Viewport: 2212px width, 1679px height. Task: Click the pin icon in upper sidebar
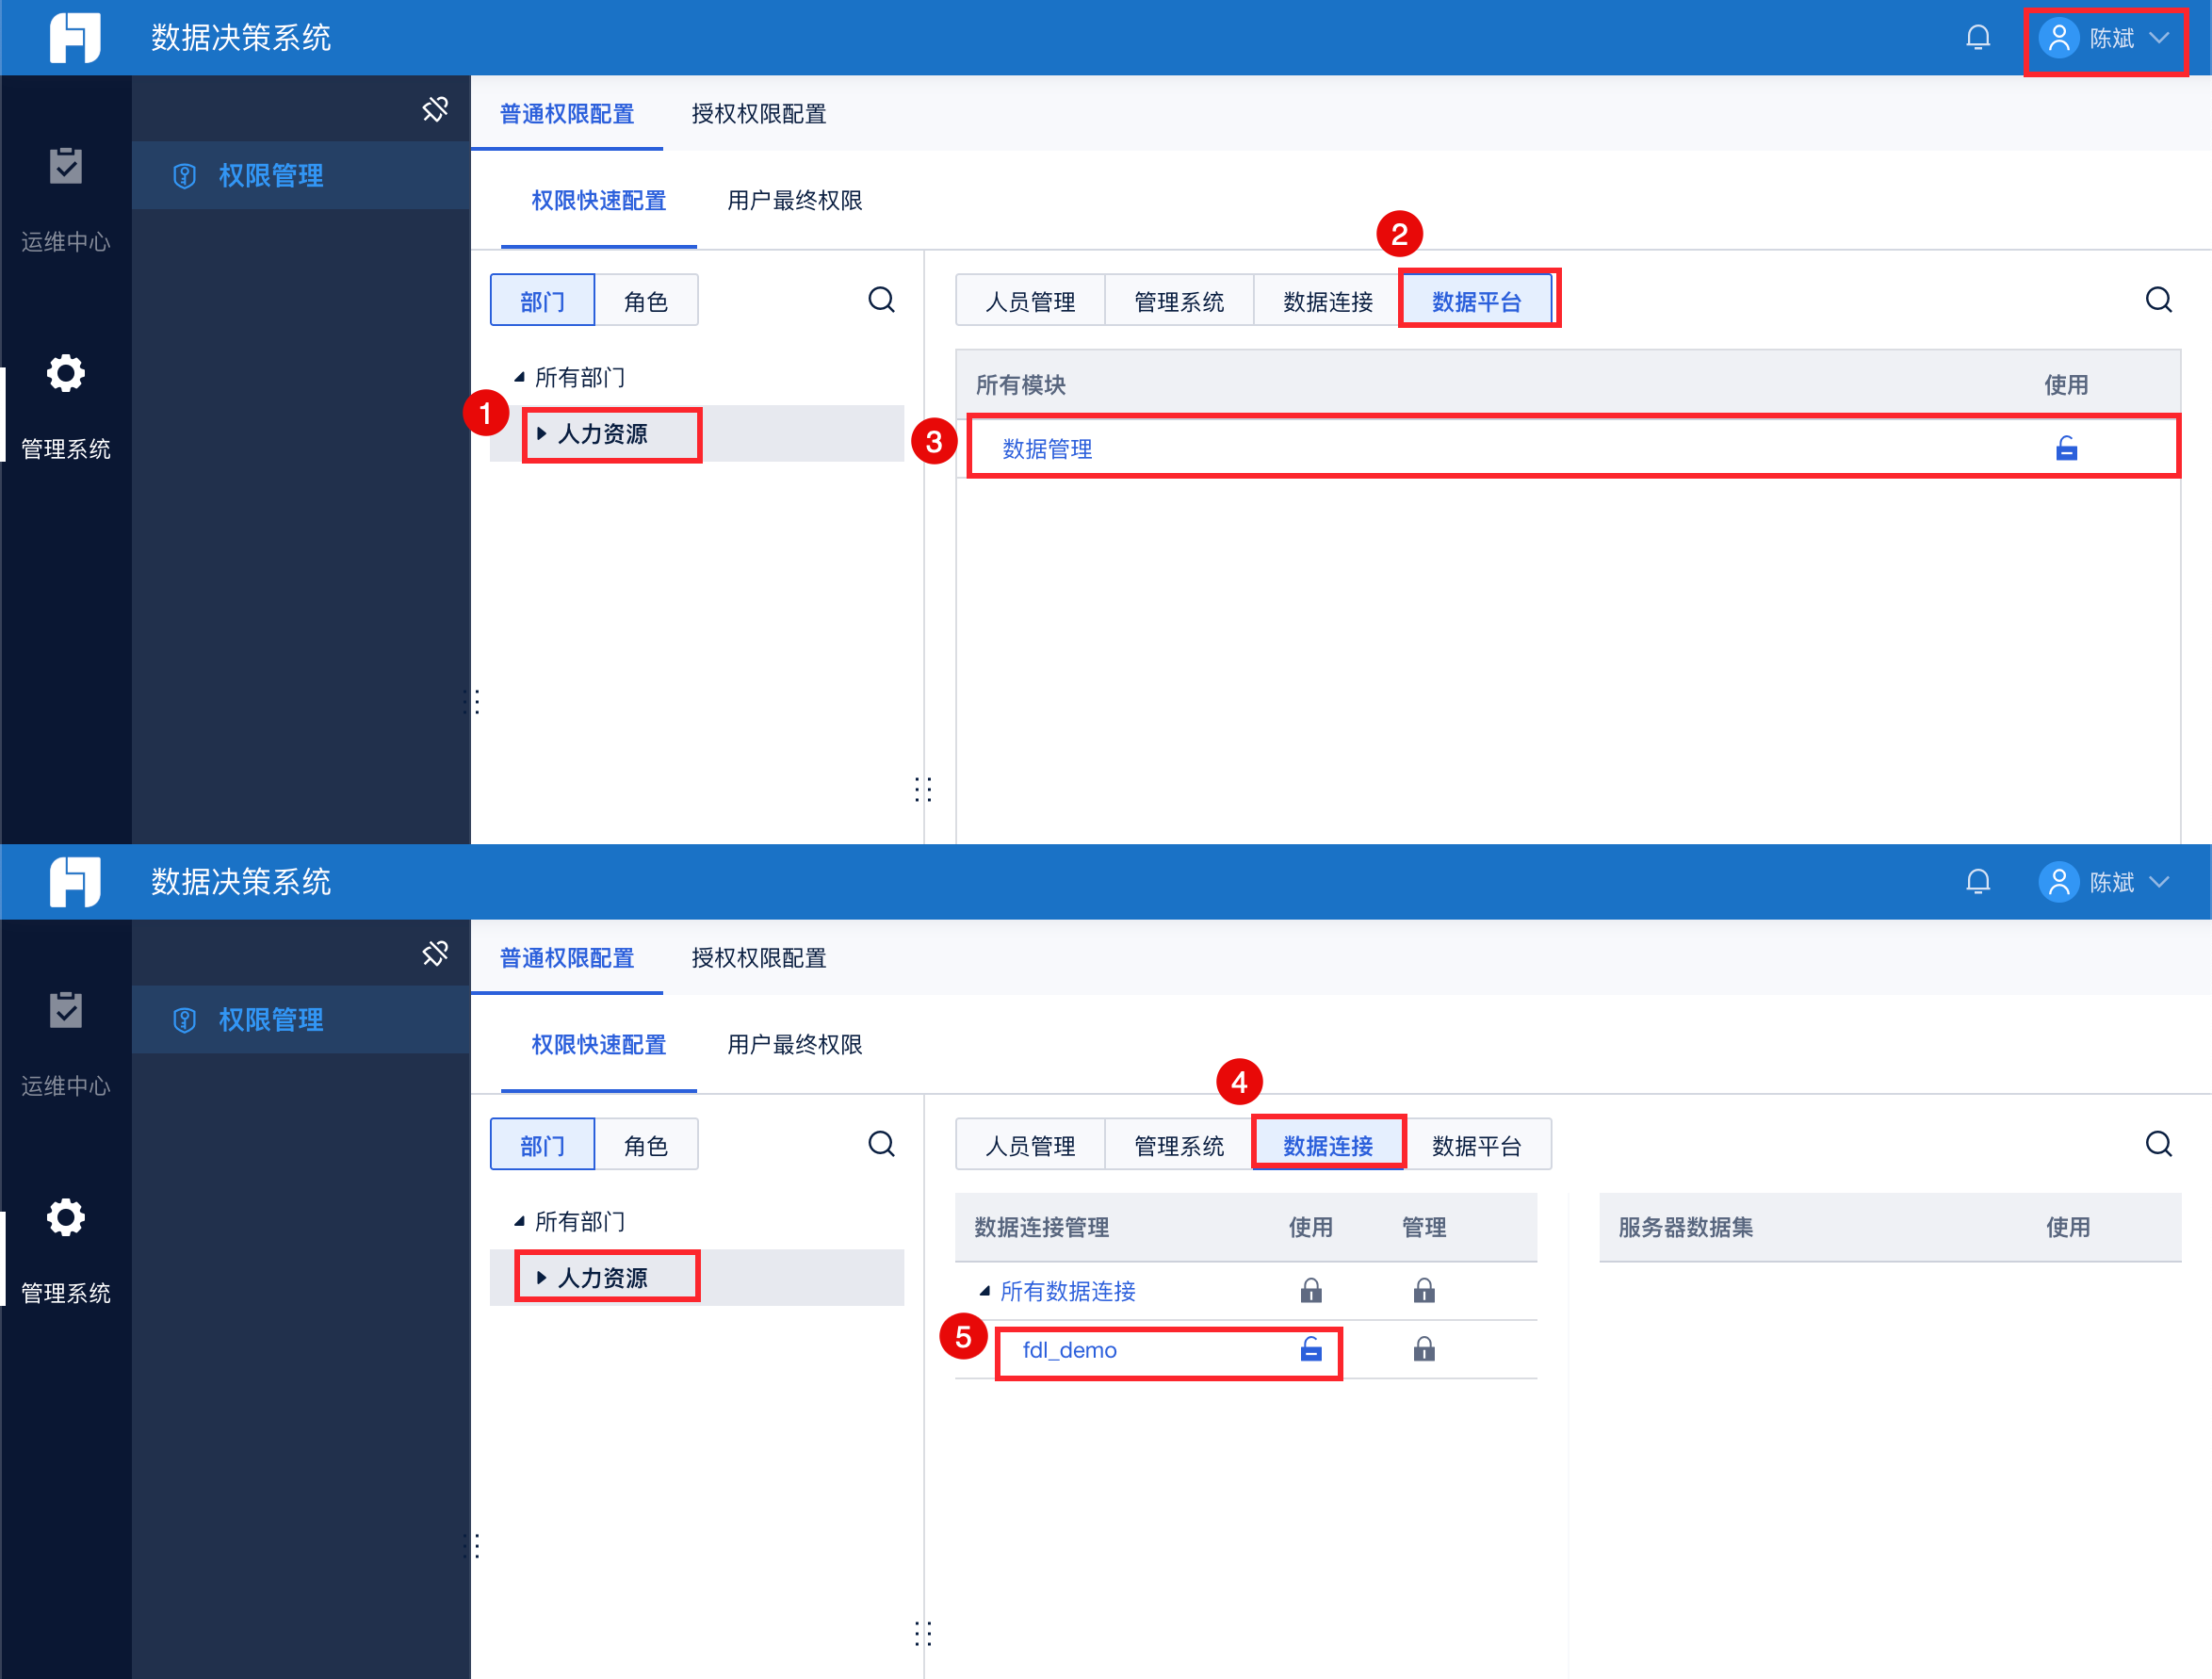pos(435,109)
